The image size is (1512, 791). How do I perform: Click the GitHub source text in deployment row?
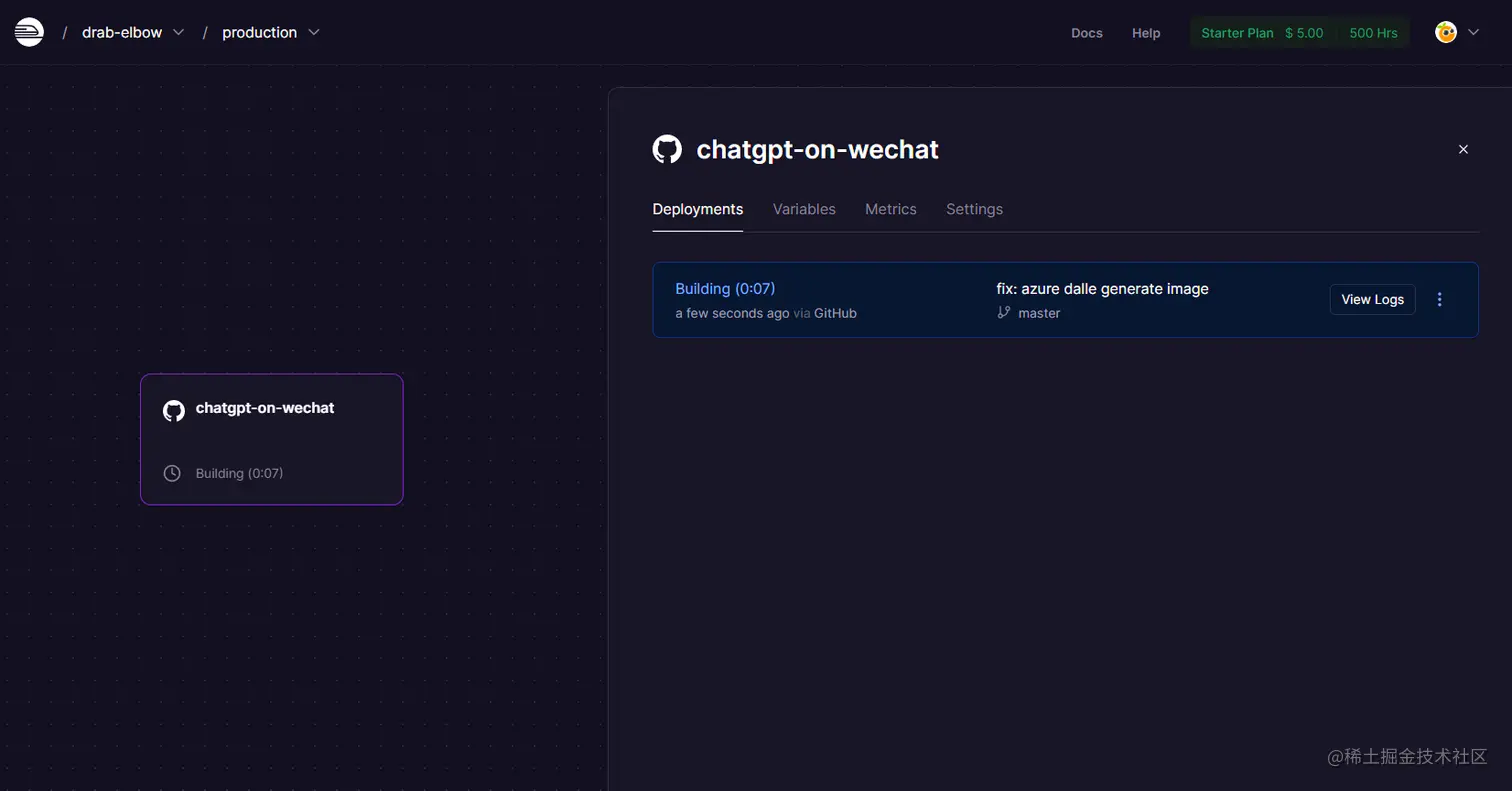[835, 313]
